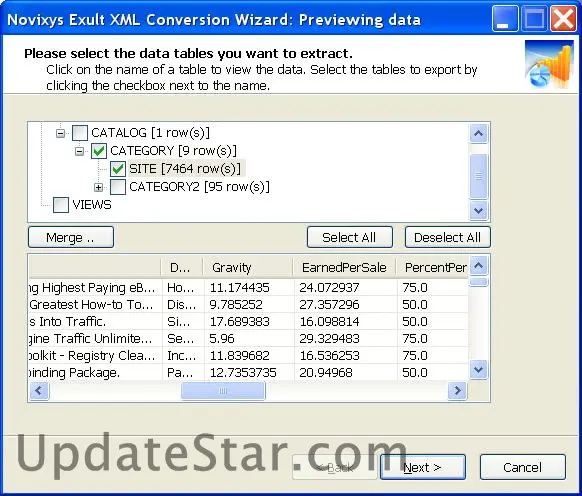Select the row 'Greatest How-to To...'

coord(248,305)
